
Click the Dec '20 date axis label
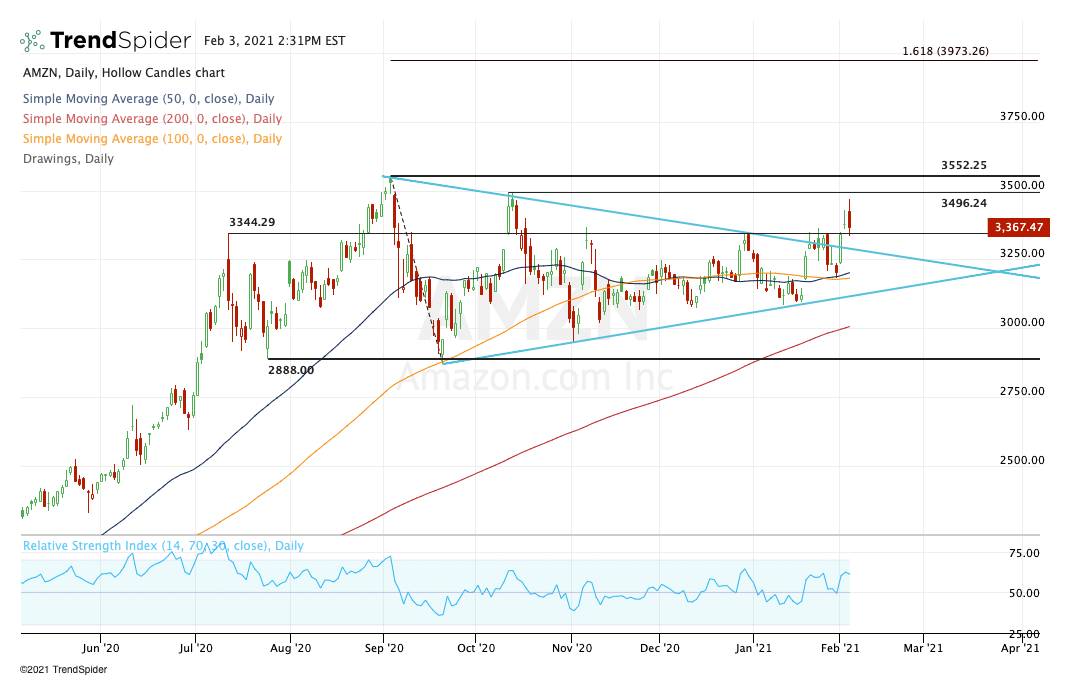[660, 648]
